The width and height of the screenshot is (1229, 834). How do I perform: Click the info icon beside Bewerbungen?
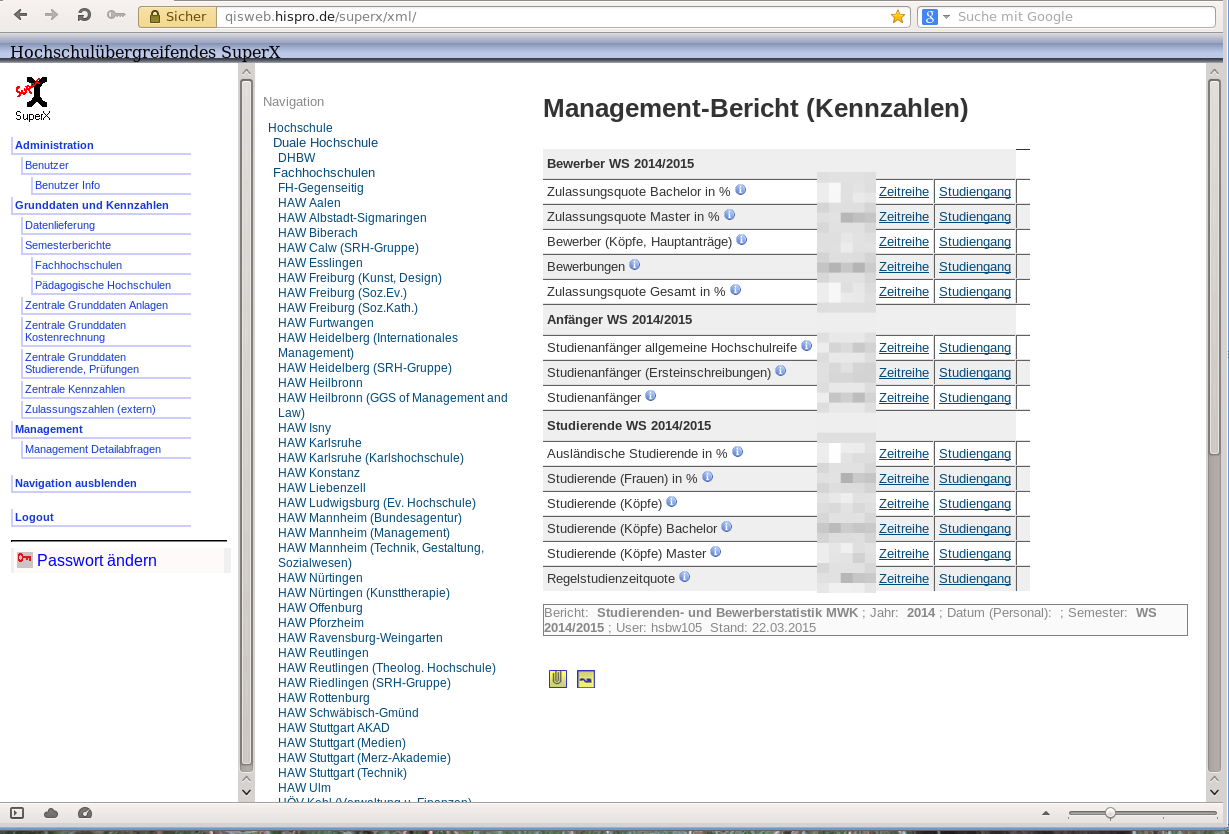pyautogui.click(x=634, y=265)
